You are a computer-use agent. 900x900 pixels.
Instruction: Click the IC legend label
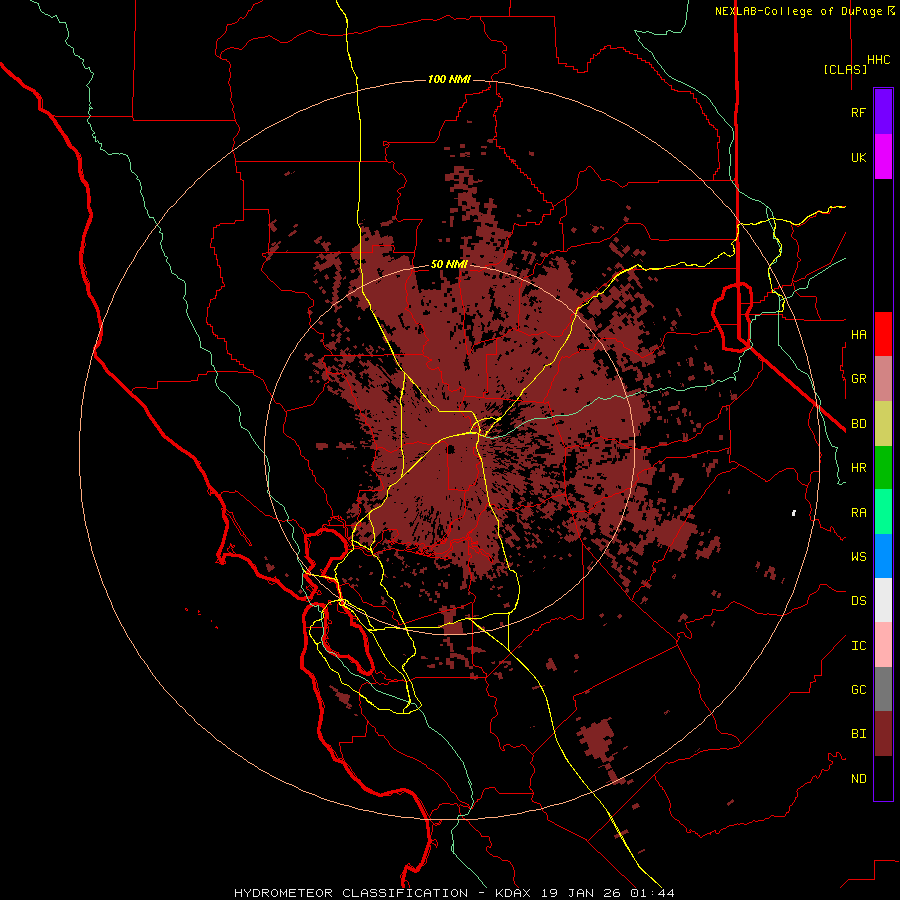coord(858,646)
